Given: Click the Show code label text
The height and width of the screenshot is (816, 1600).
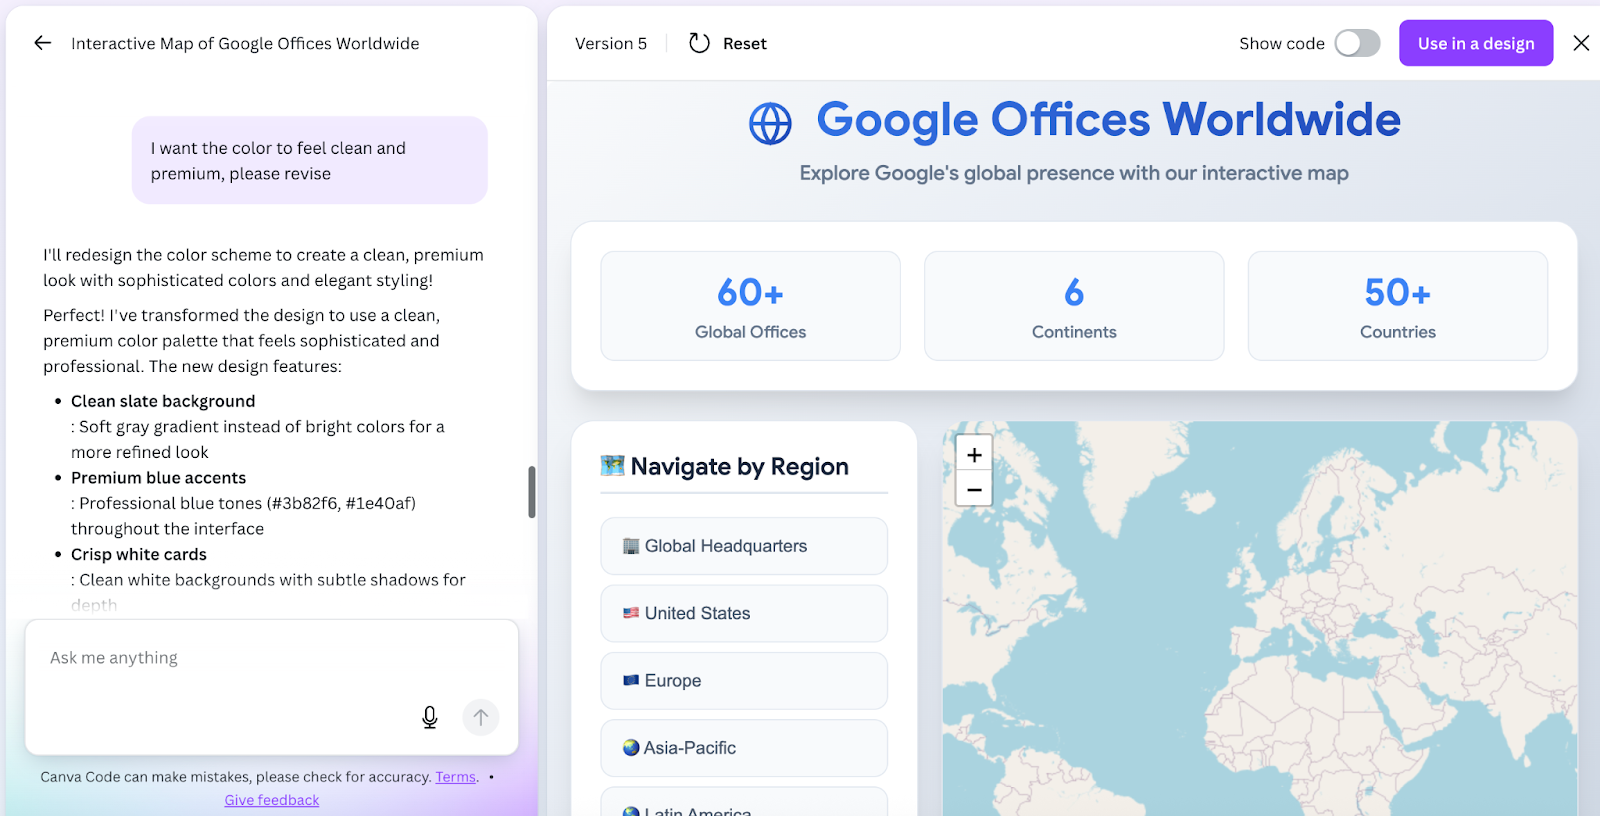Looking at the screenshot, I should 1282,43.
